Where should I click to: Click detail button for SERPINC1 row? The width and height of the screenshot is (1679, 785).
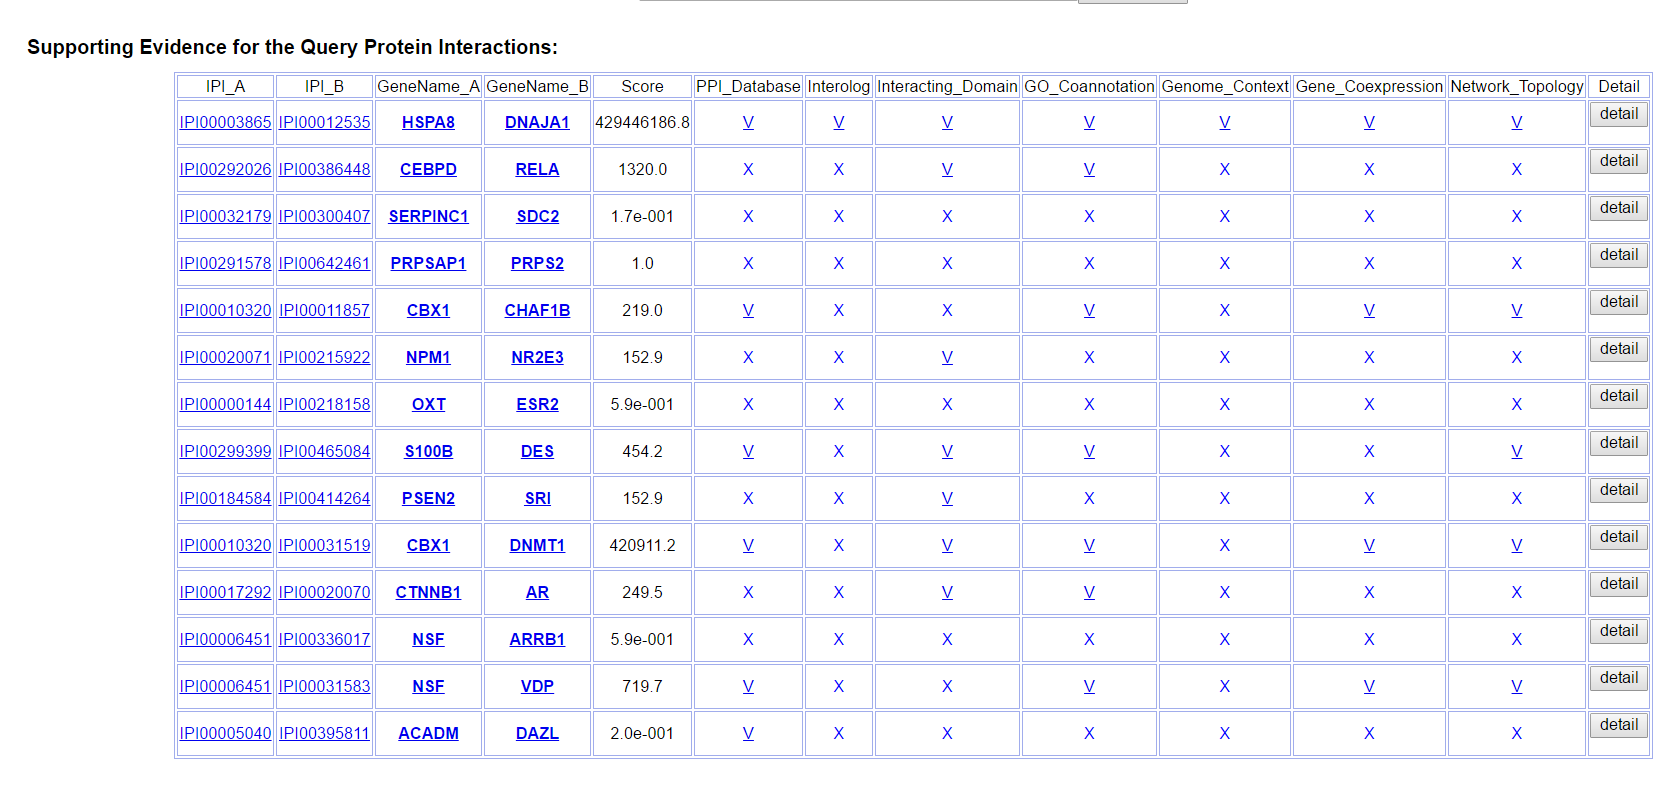pos(1618,208)
